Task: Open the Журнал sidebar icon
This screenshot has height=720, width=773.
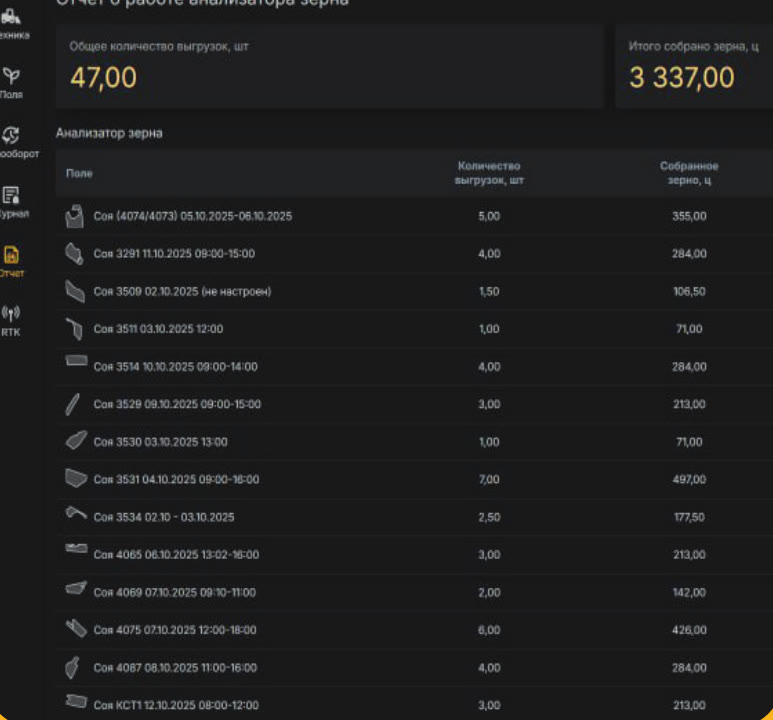Action: [x=11, y=195]
